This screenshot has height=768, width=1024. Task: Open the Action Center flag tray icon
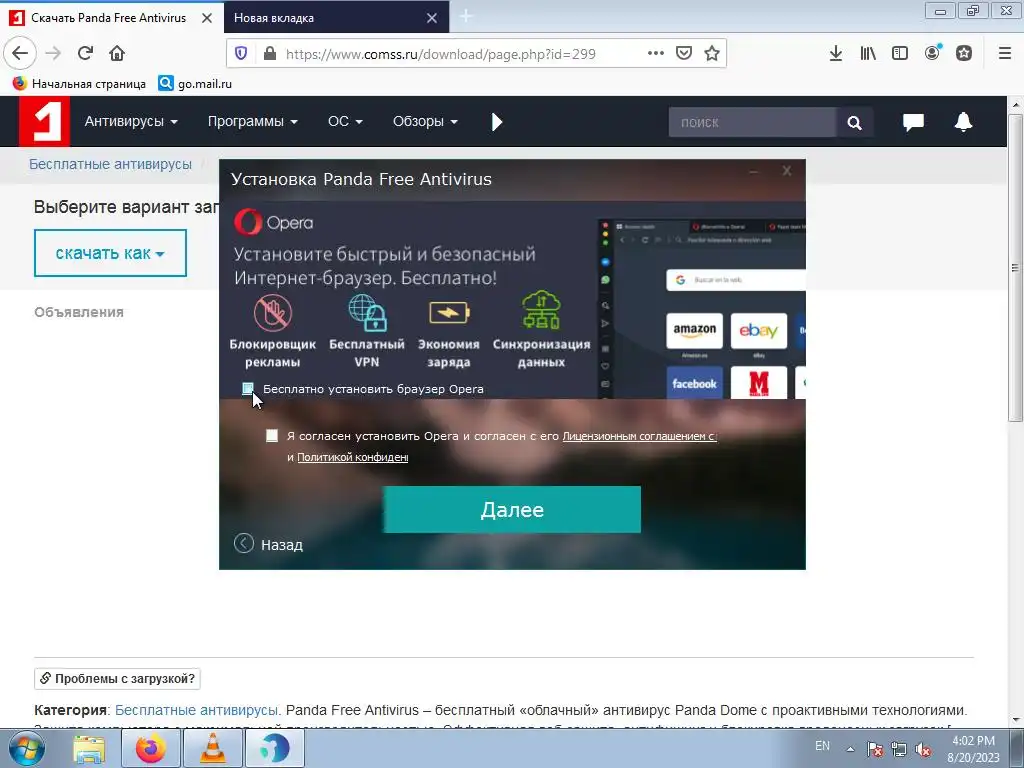pos(875,750)
